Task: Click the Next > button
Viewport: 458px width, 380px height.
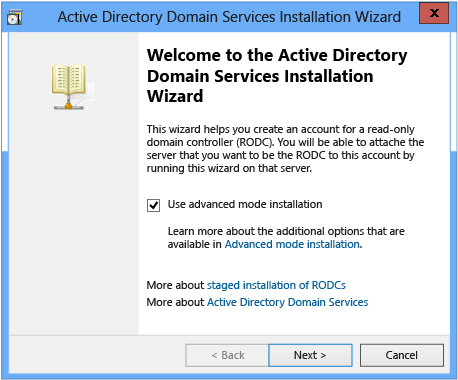Action: tap(310, 355)
